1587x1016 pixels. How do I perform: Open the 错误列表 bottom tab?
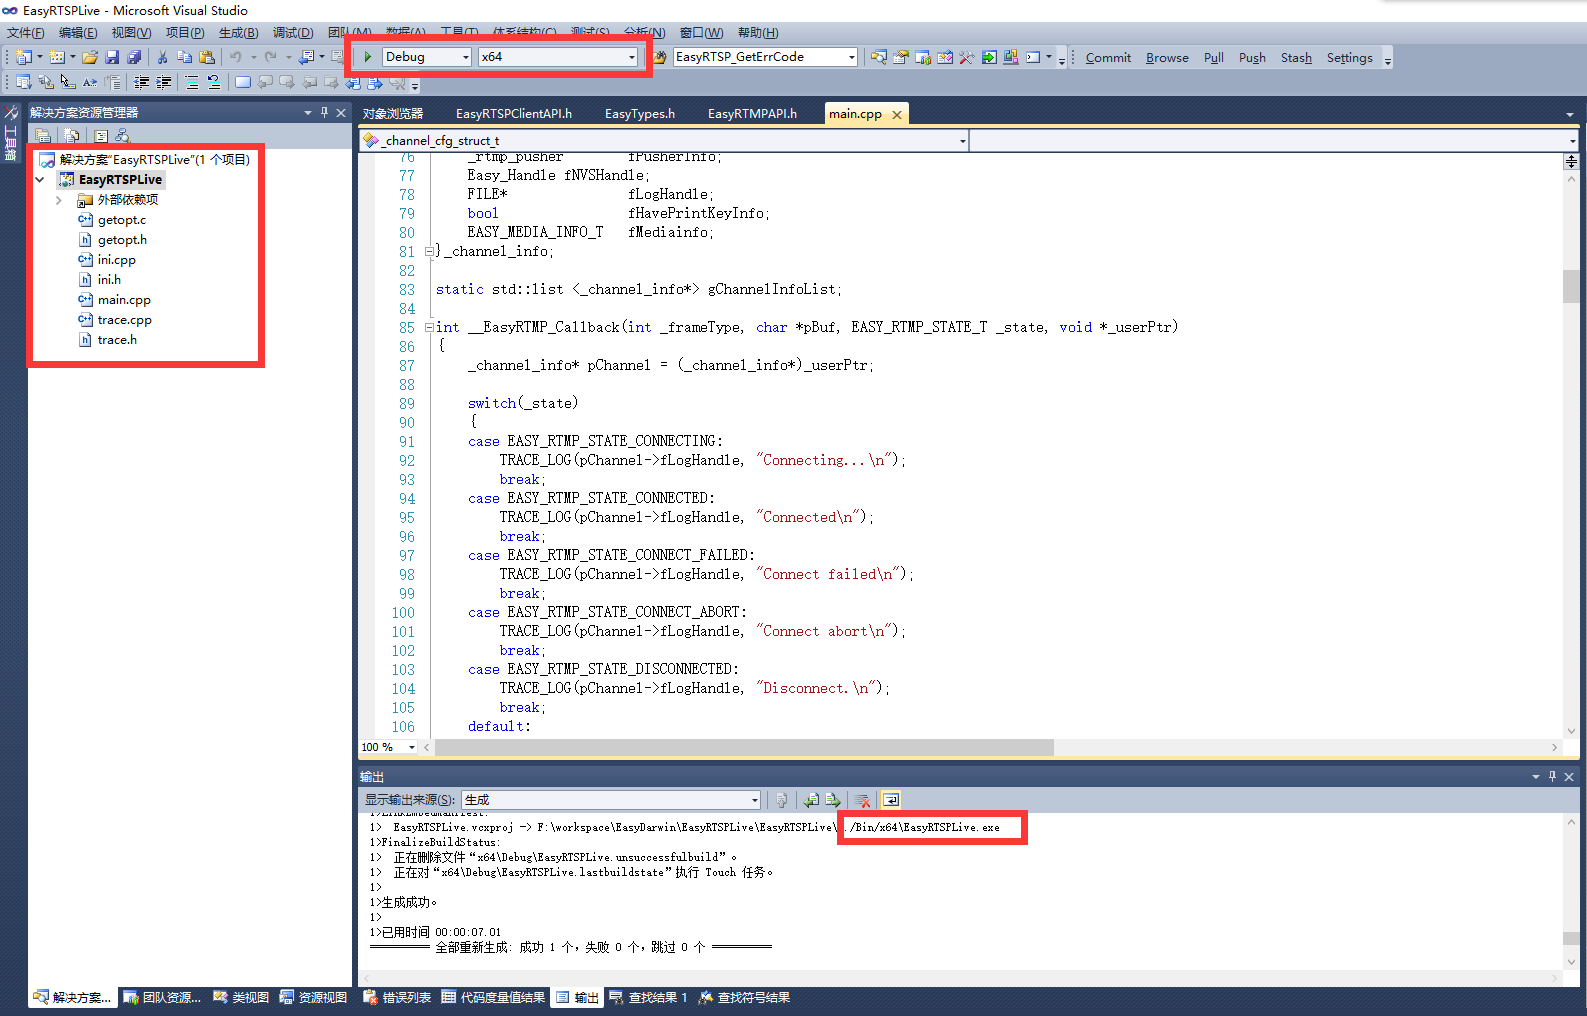tap(397, 997)
